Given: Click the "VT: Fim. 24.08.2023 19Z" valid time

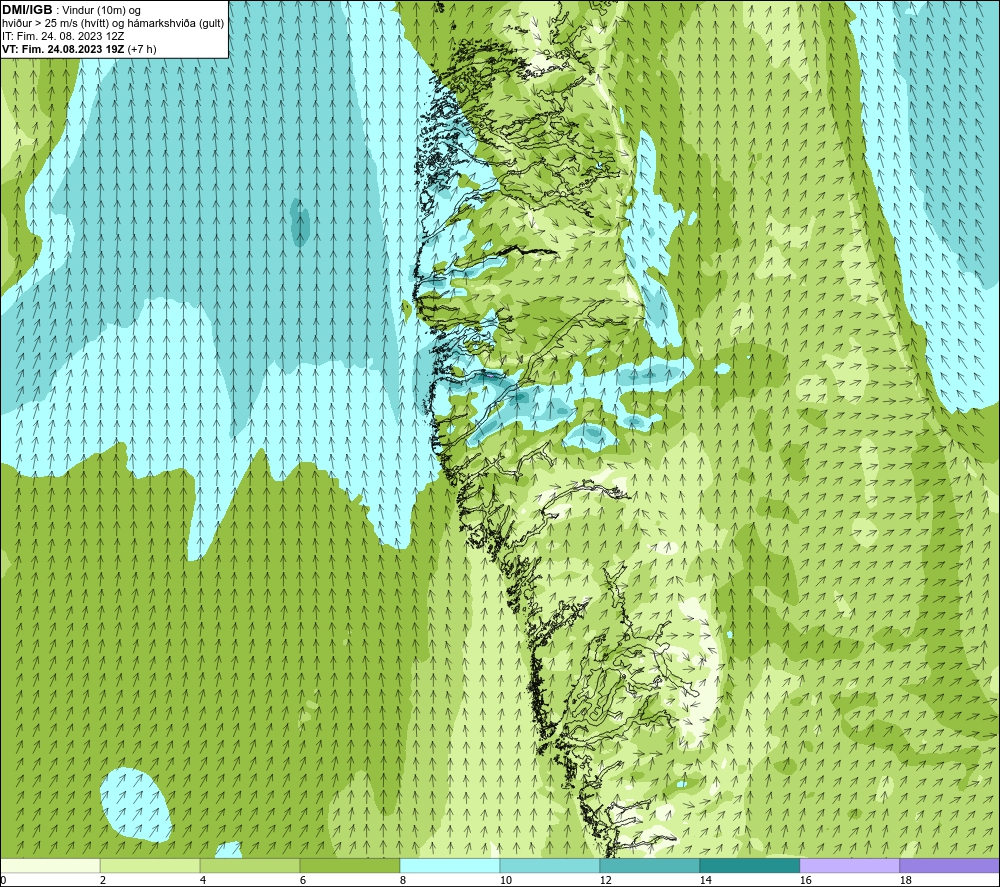Looking at the screenshot, I should tap(63, 49).
